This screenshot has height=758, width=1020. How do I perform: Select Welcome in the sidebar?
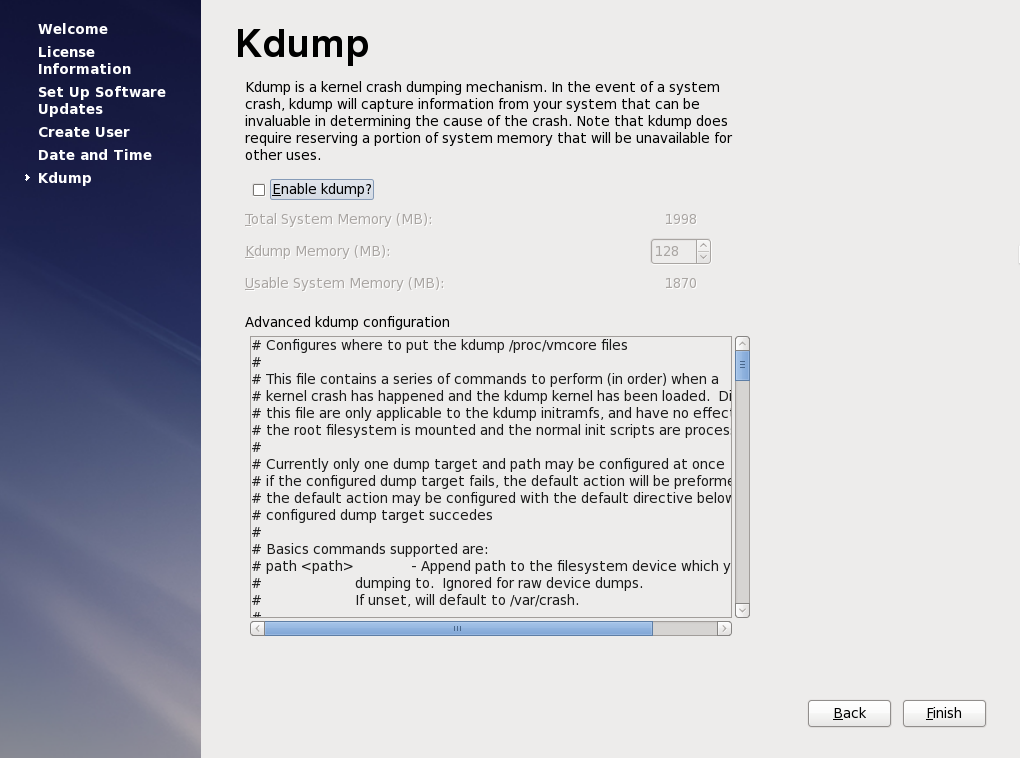73,29
